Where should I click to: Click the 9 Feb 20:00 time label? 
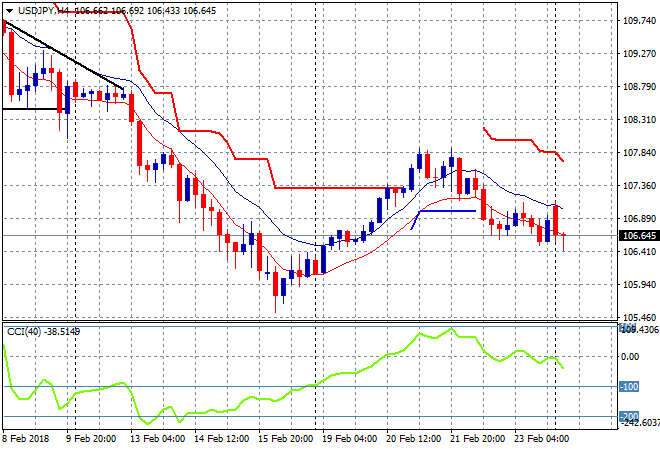pyautogui.click(x=90, y=439)
